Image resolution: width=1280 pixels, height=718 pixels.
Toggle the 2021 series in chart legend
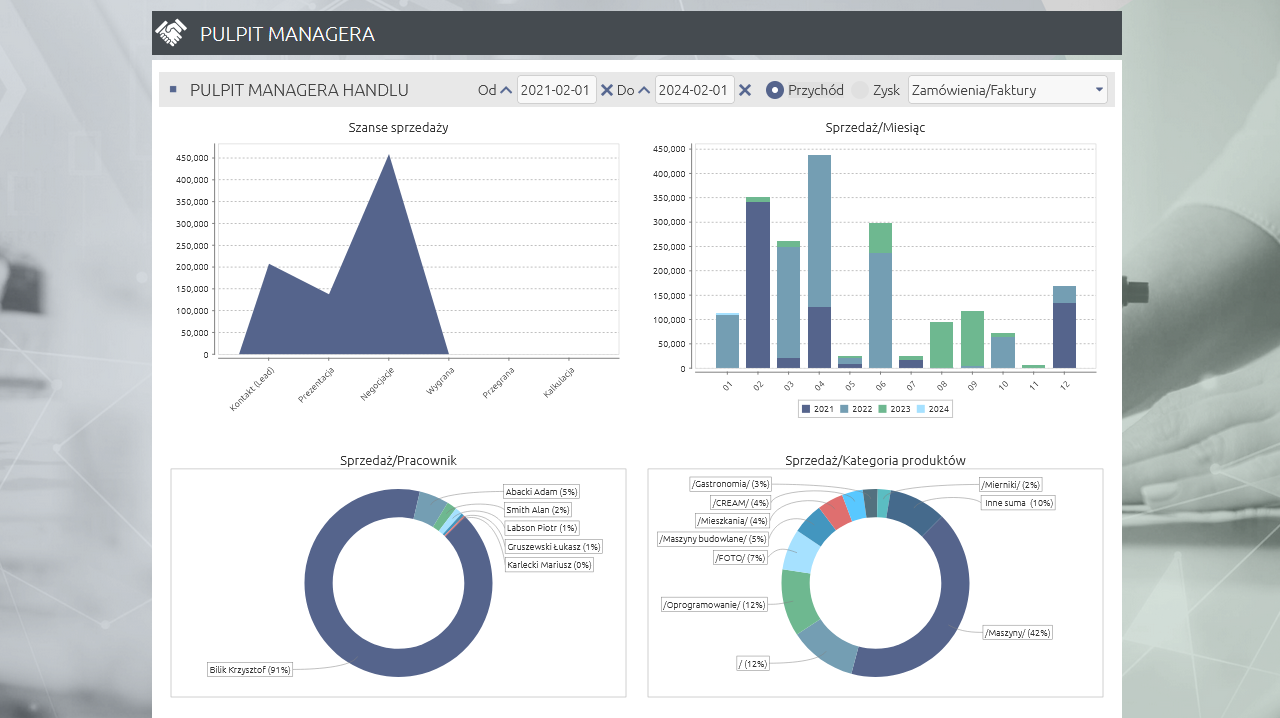tap(818, 409)
